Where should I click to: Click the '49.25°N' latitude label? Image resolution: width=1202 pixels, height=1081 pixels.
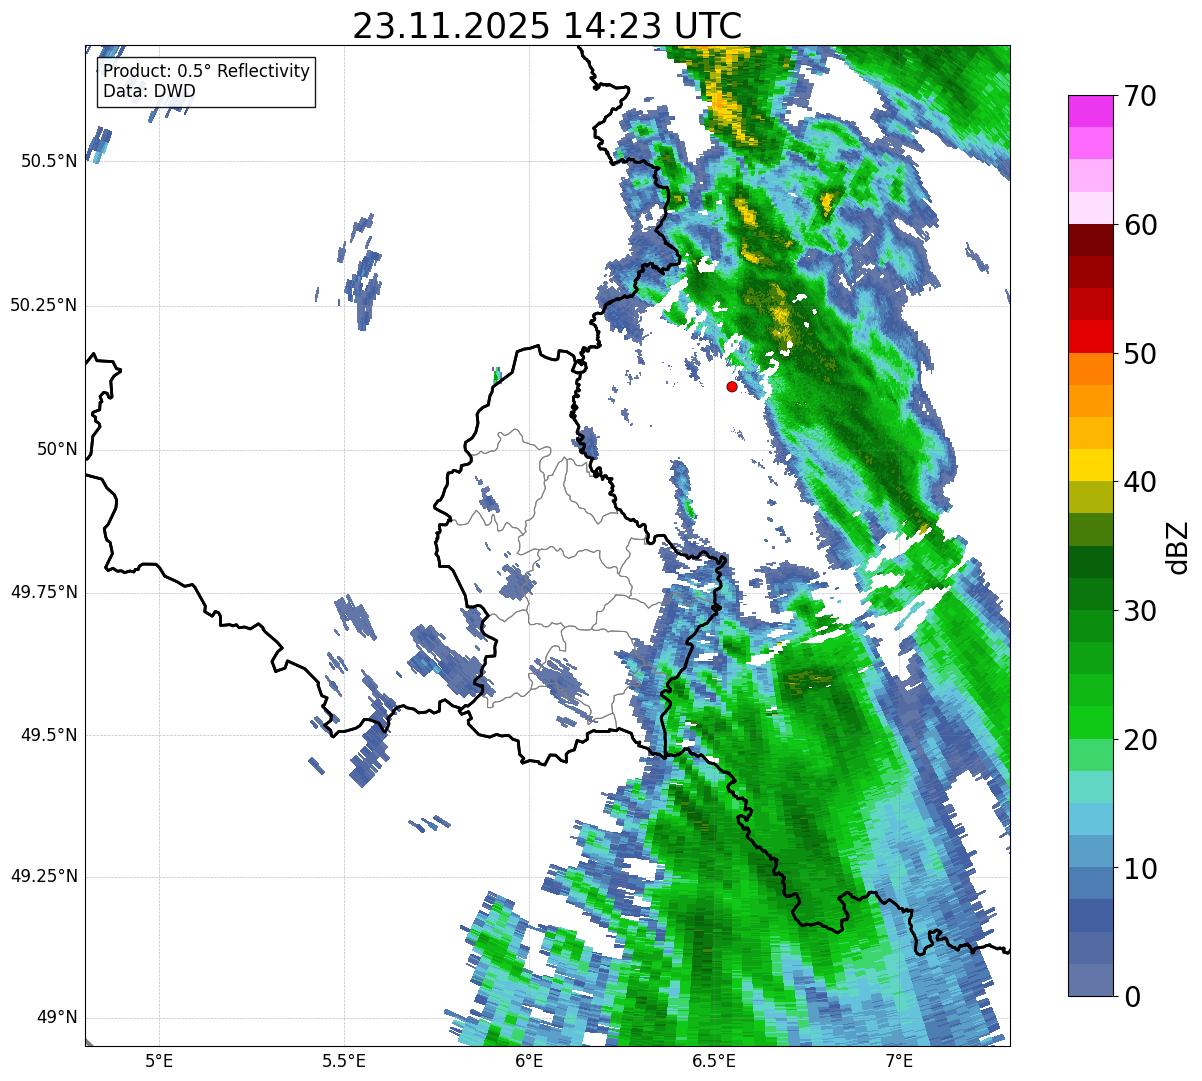[x=44, y=877]
